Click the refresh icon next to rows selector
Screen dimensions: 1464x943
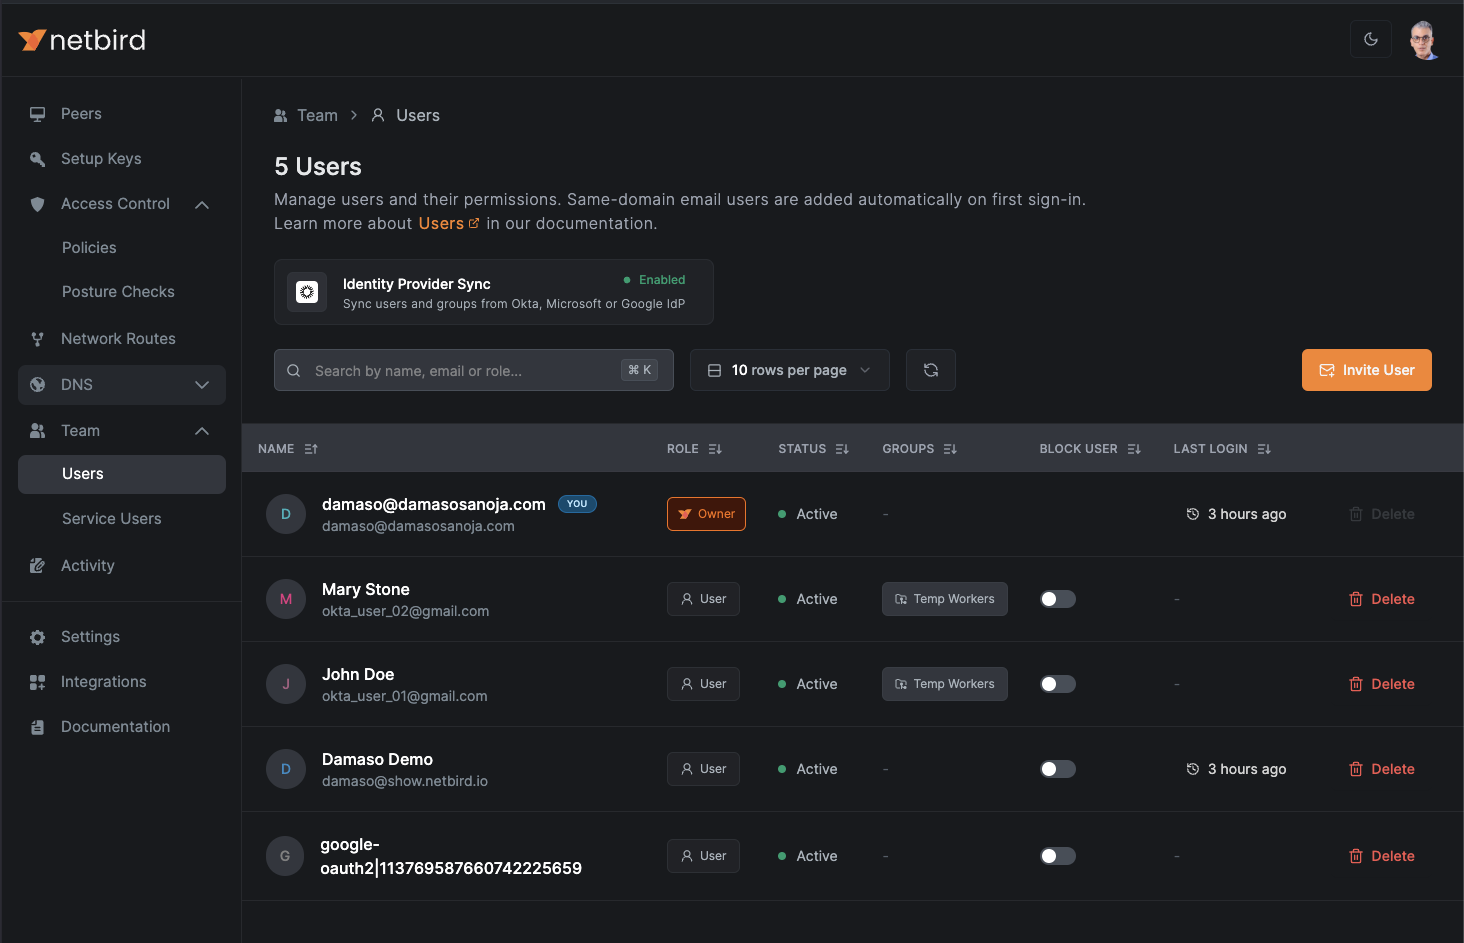[930, 369]
